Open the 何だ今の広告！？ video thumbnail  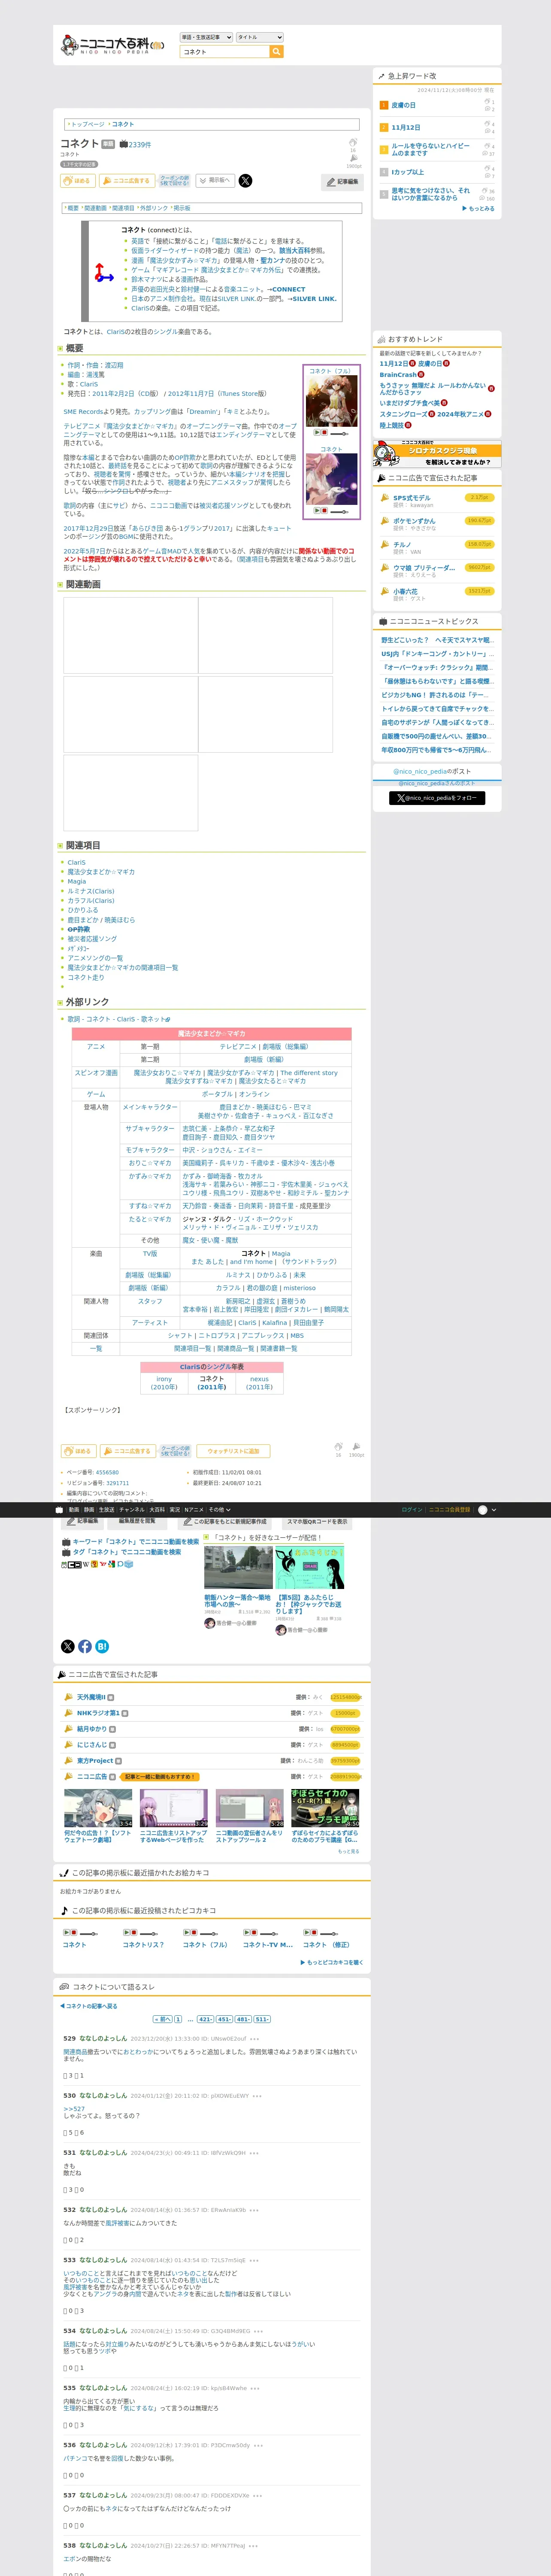pyautogui.click(x=98, y=1808)
